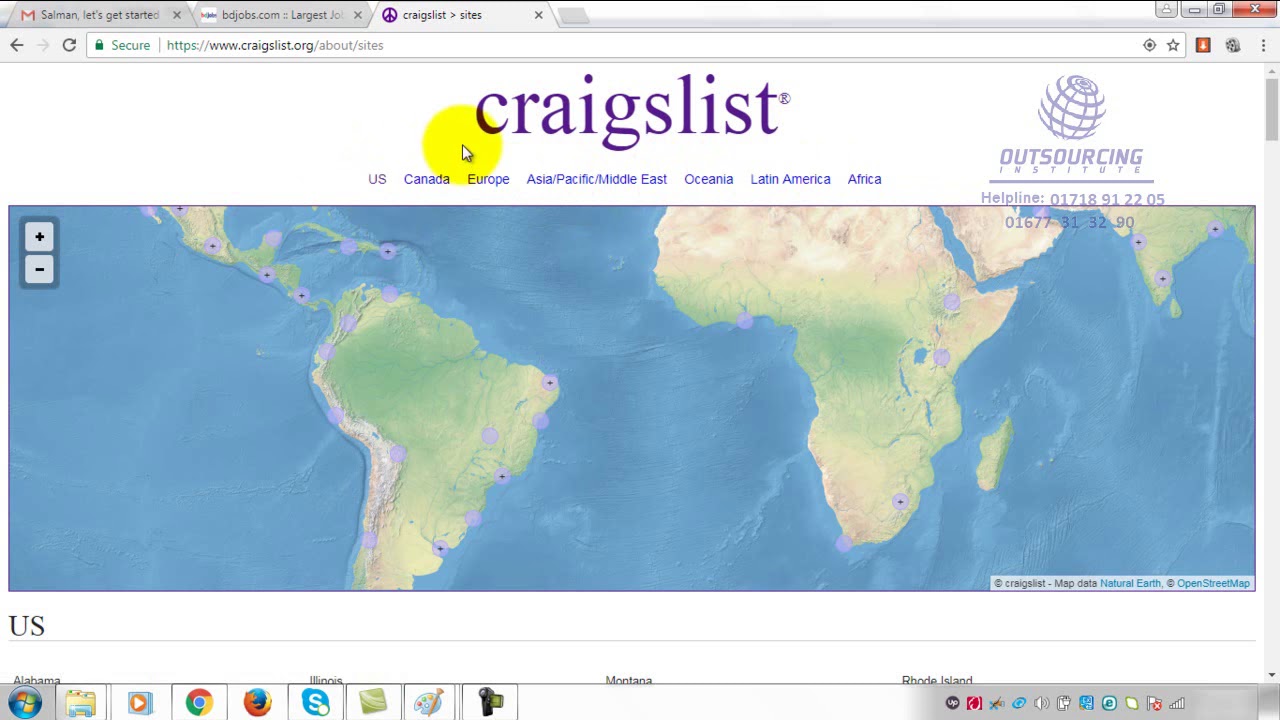The image size is (1280, 720).
Task: Open the Windows Start menu
Action: click(x=25, y=703)
